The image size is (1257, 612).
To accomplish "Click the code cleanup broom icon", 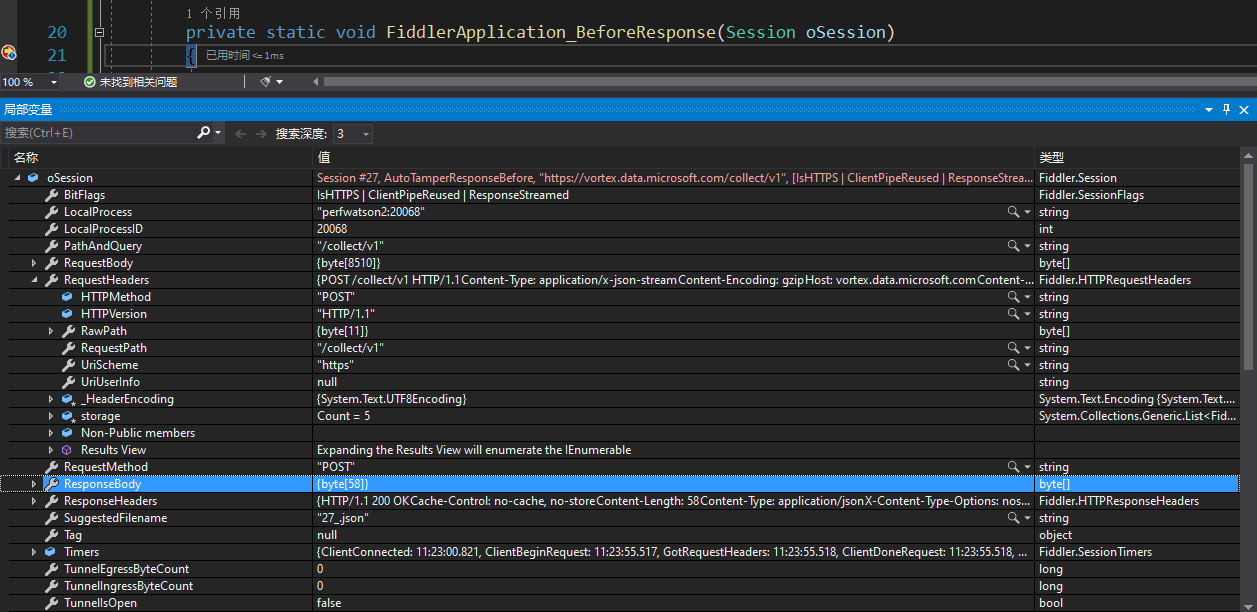I will pos(266,82).
